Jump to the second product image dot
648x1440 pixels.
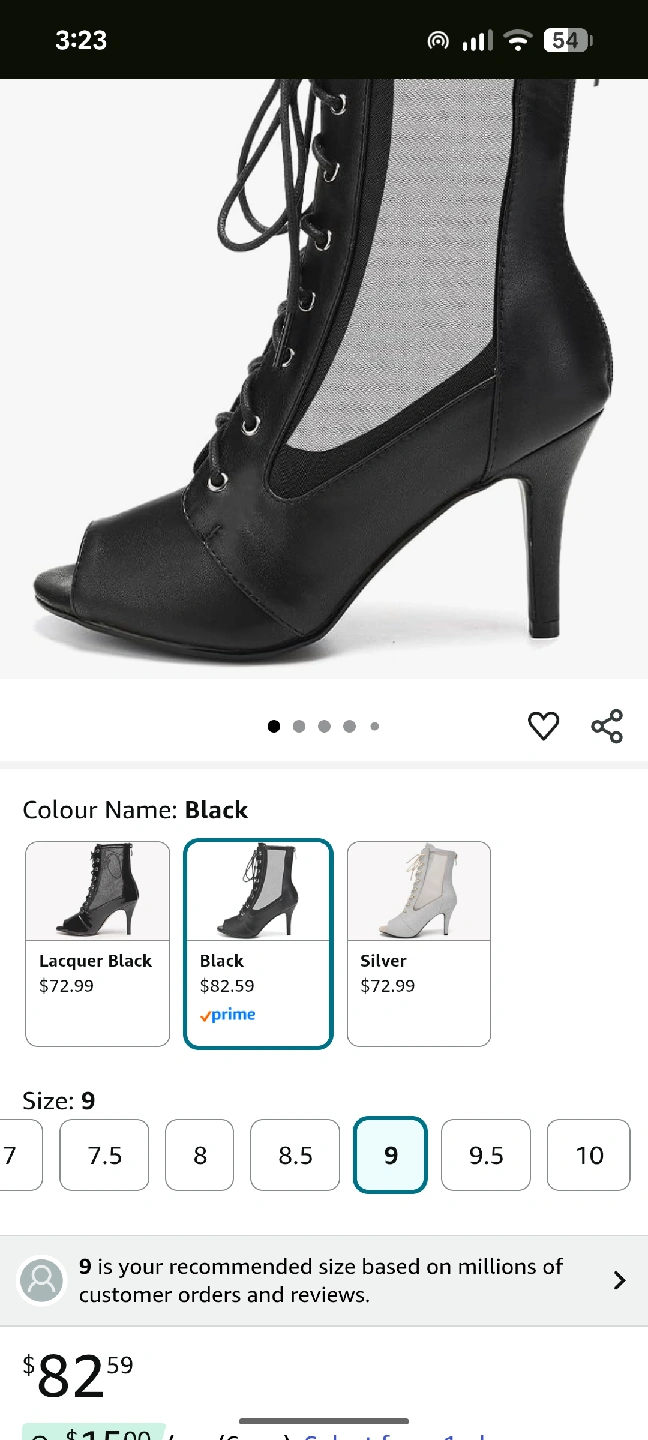coord(299,727)
